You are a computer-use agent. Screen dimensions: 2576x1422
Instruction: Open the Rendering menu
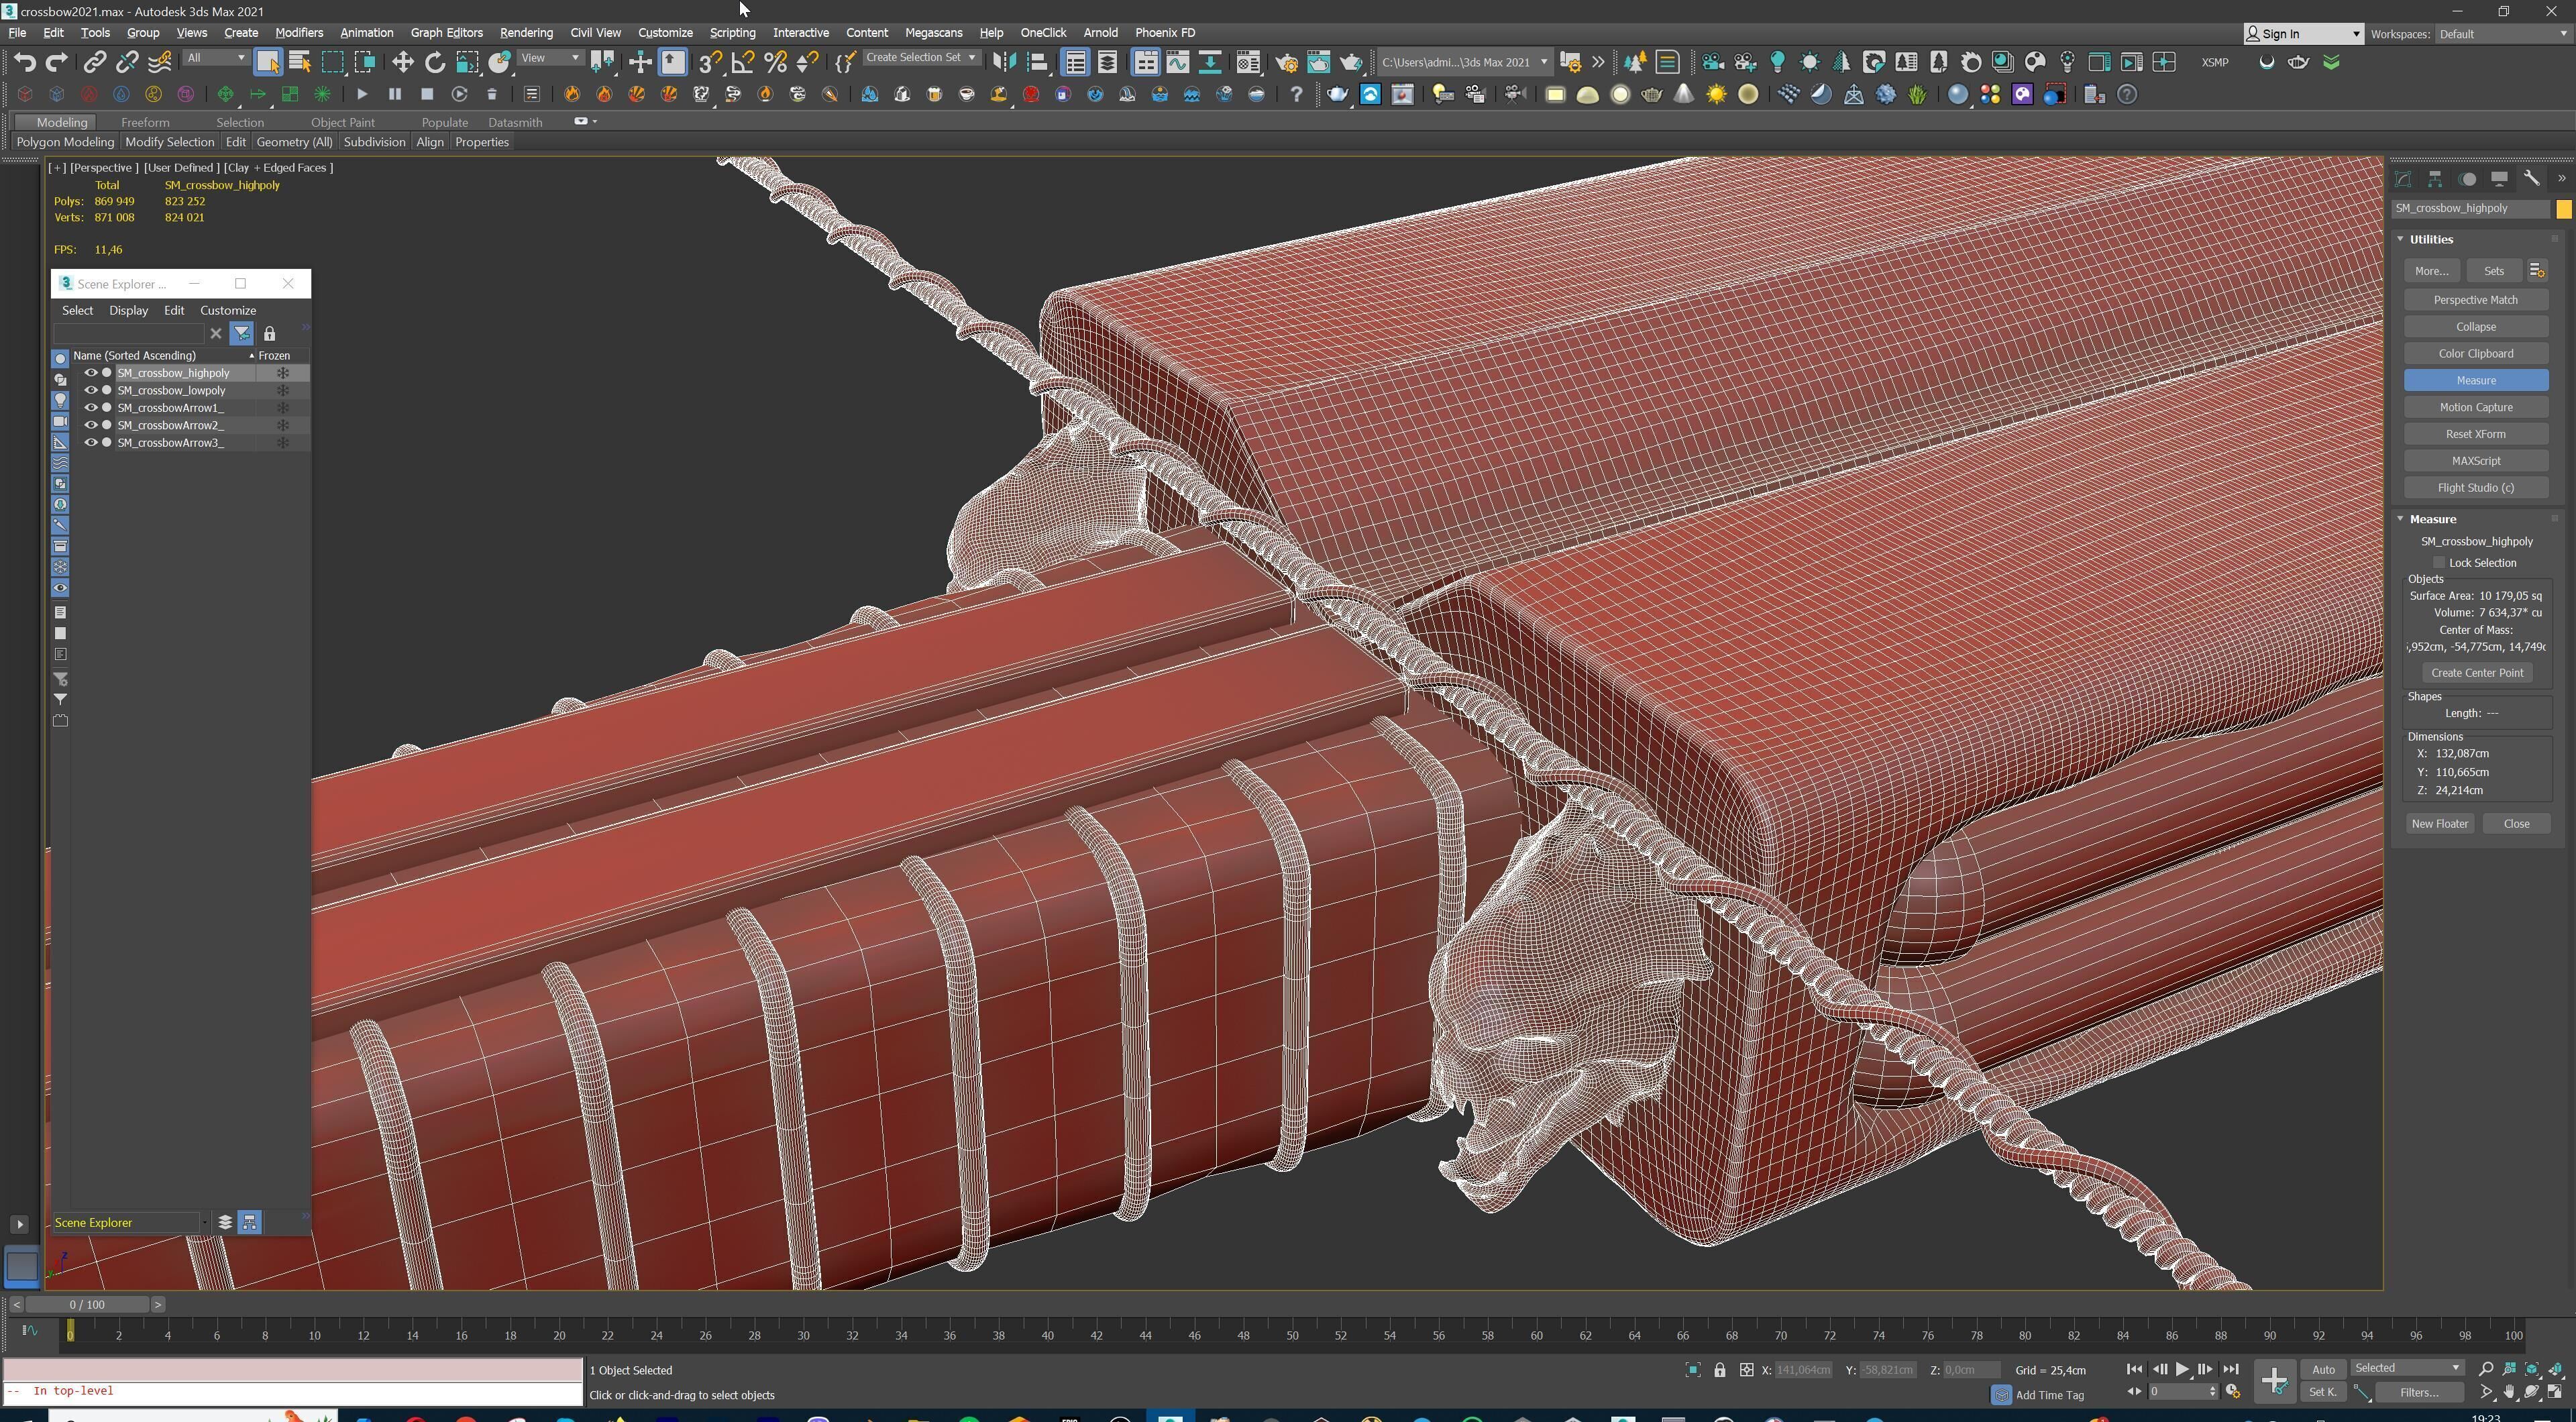[525, 32]
